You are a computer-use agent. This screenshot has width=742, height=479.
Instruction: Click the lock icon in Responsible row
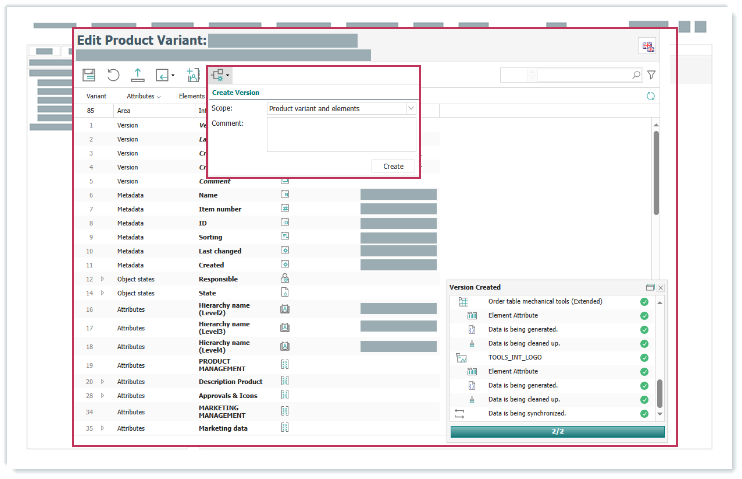285,279
